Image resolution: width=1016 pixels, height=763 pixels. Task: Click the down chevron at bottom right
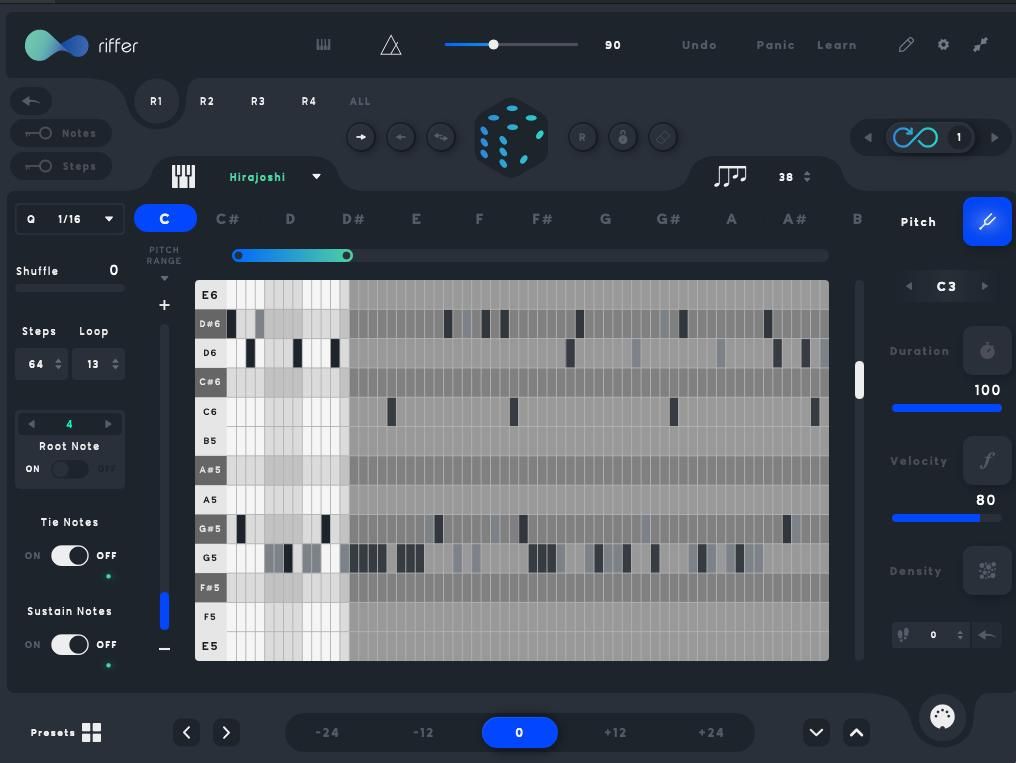click(x=816, y=733)
